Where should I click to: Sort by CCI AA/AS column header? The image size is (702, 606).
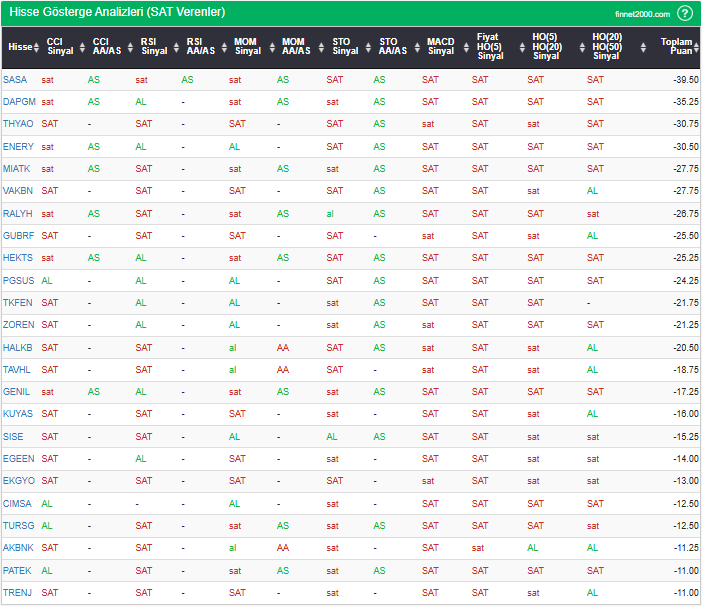coord(107,47)
